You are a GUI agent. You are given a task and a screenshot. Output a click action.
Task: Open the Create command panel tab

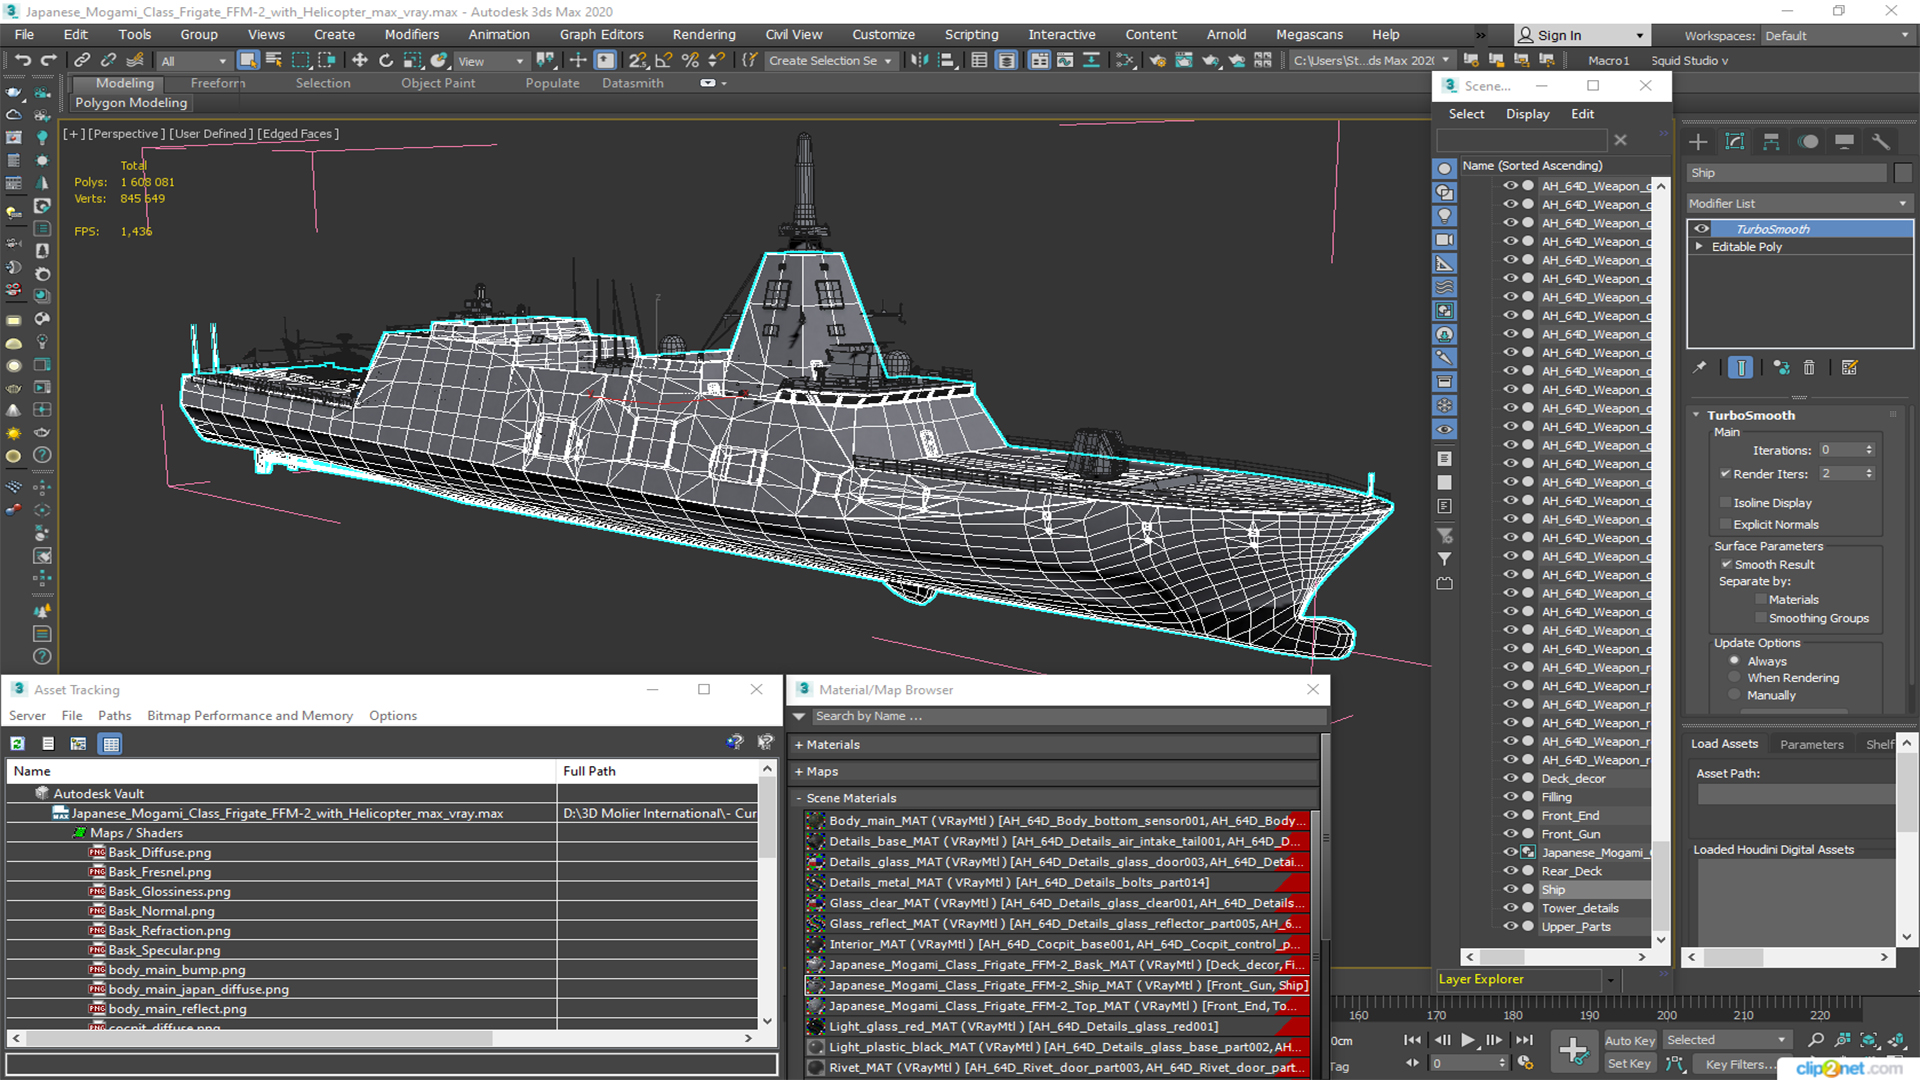click(1698, 142)
